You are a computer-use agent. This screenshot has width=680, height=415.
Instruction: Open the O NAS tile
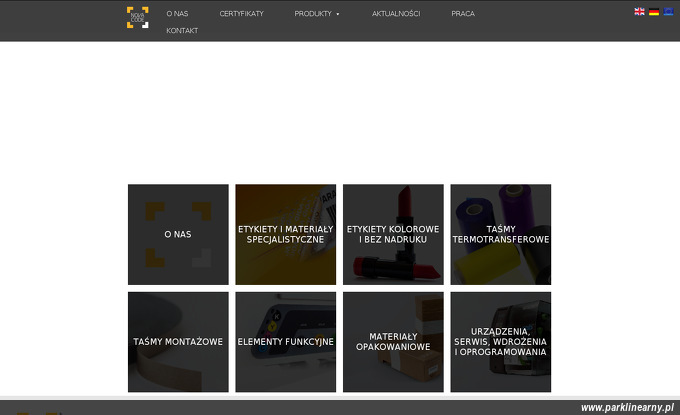[x=178, y=235]
